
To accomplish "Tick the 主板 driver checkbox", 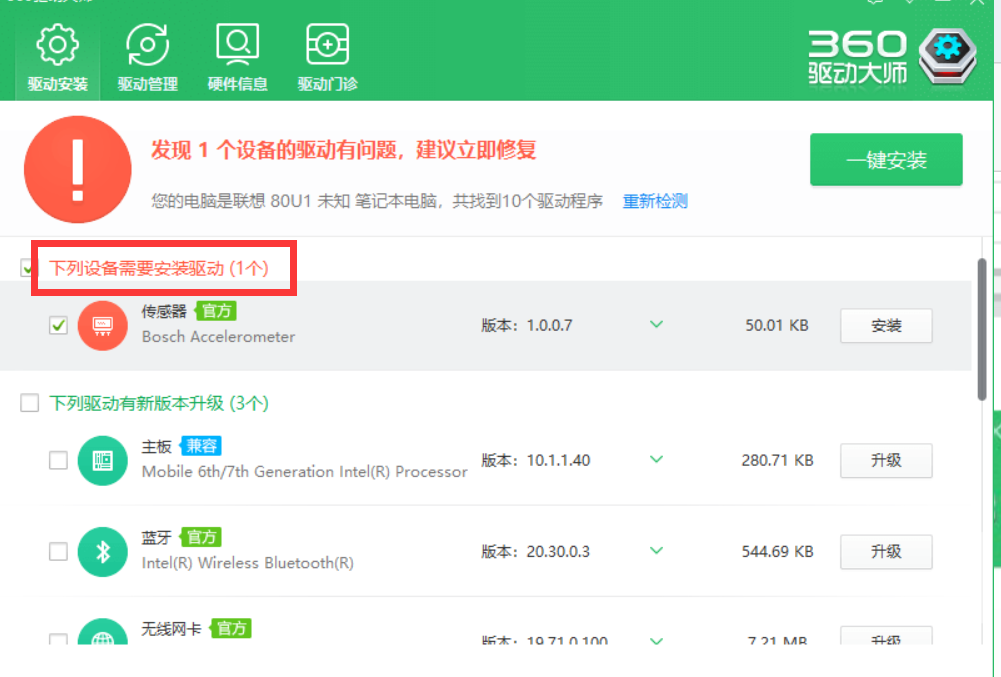I will coord(58,460).
